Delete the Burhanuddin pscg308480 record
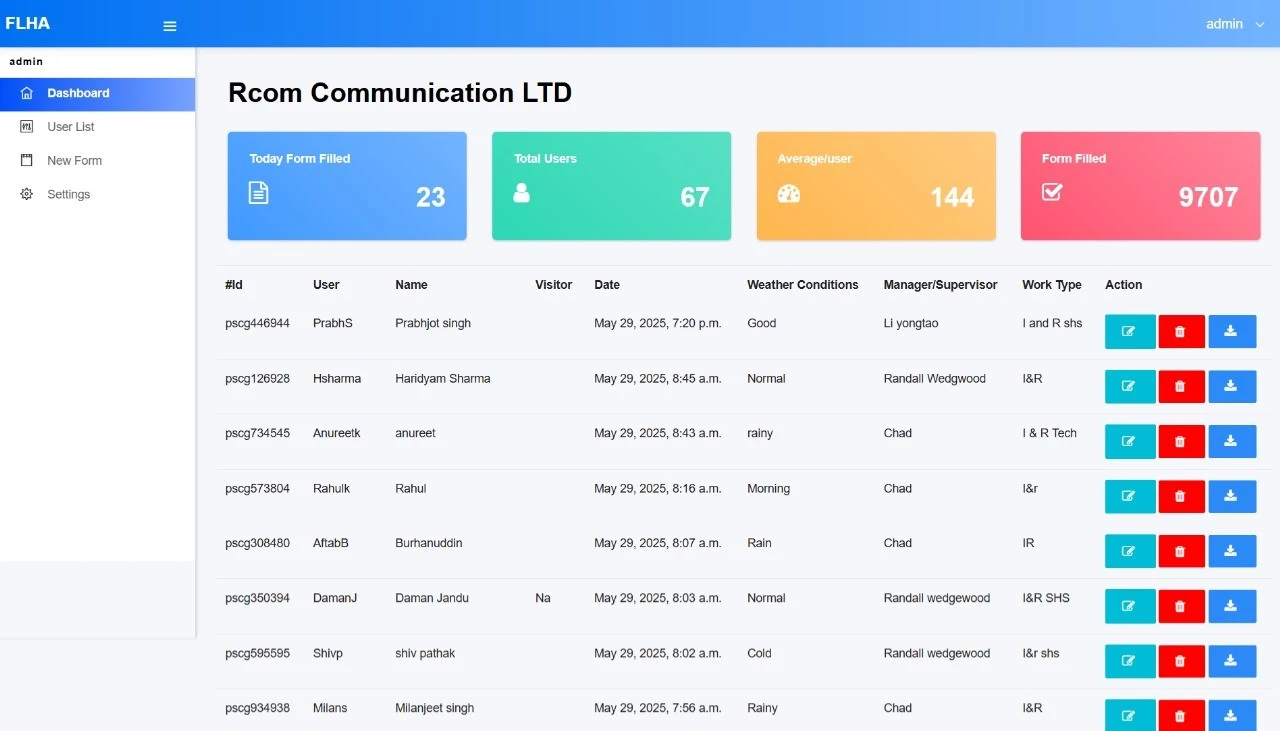 click(1181, 551)
